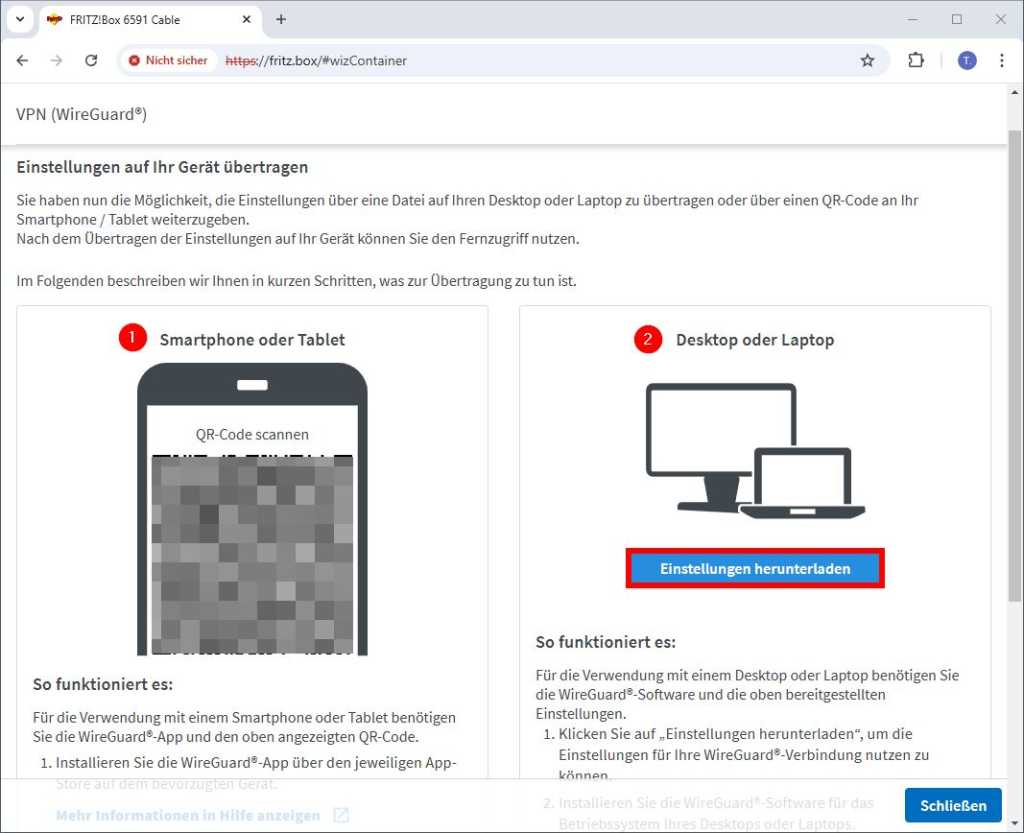Image resolution: width=1024 pixels, height=833 pixels.
Task: Click the back navigation arrow
Action: point(22,61)
